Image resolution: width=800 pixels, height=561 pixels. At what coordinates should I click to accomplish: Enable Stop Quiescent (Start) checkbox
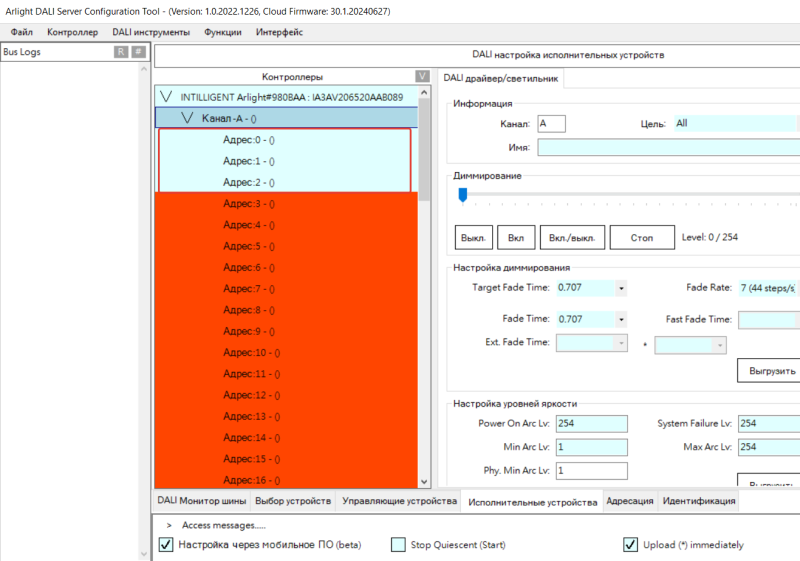coord(398,545)
